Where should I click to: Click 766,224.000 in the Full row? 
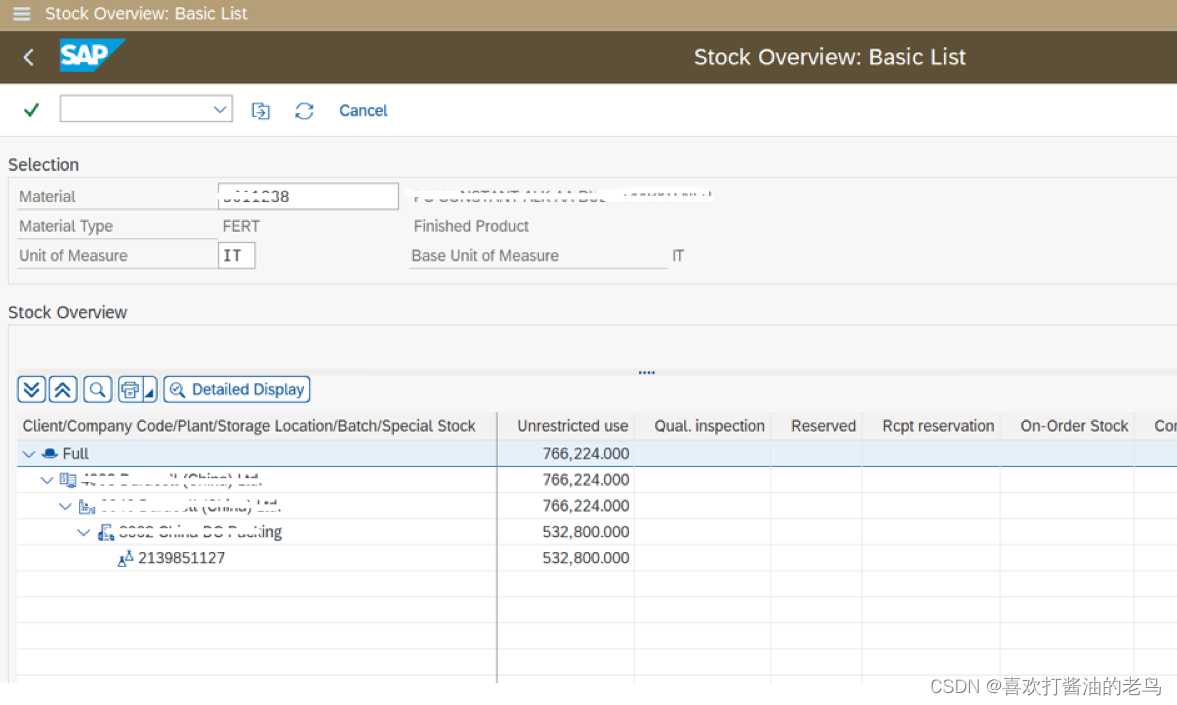pos(585,453)
